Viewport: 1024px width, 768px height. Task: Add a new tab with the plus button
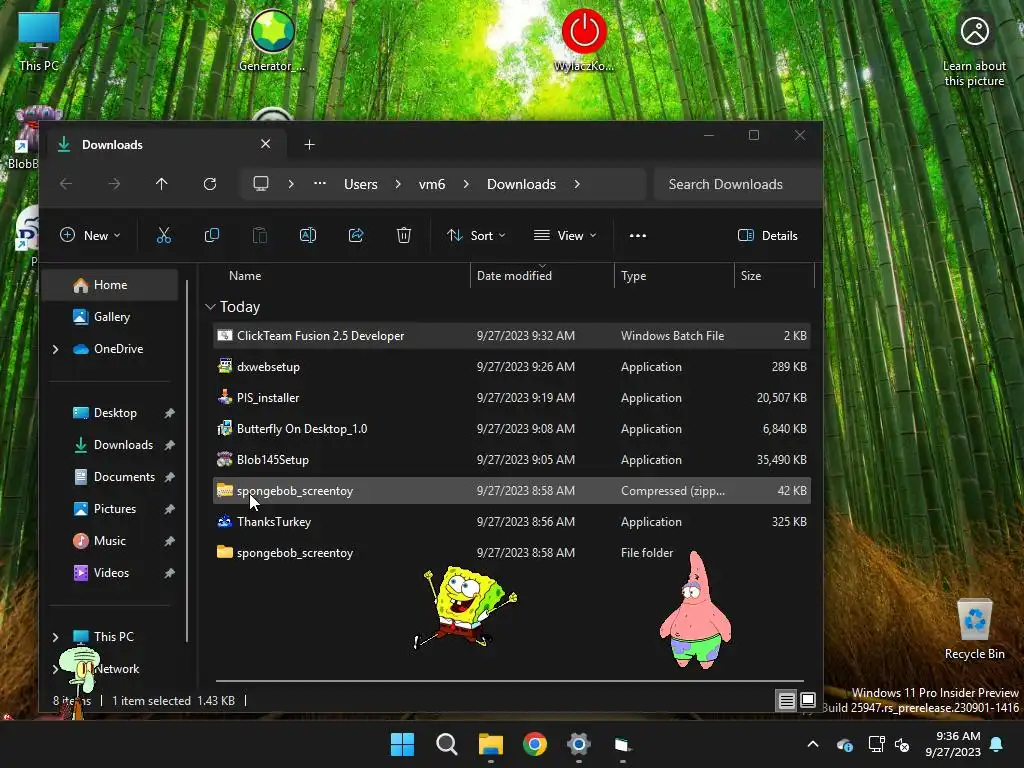[310, 144]
